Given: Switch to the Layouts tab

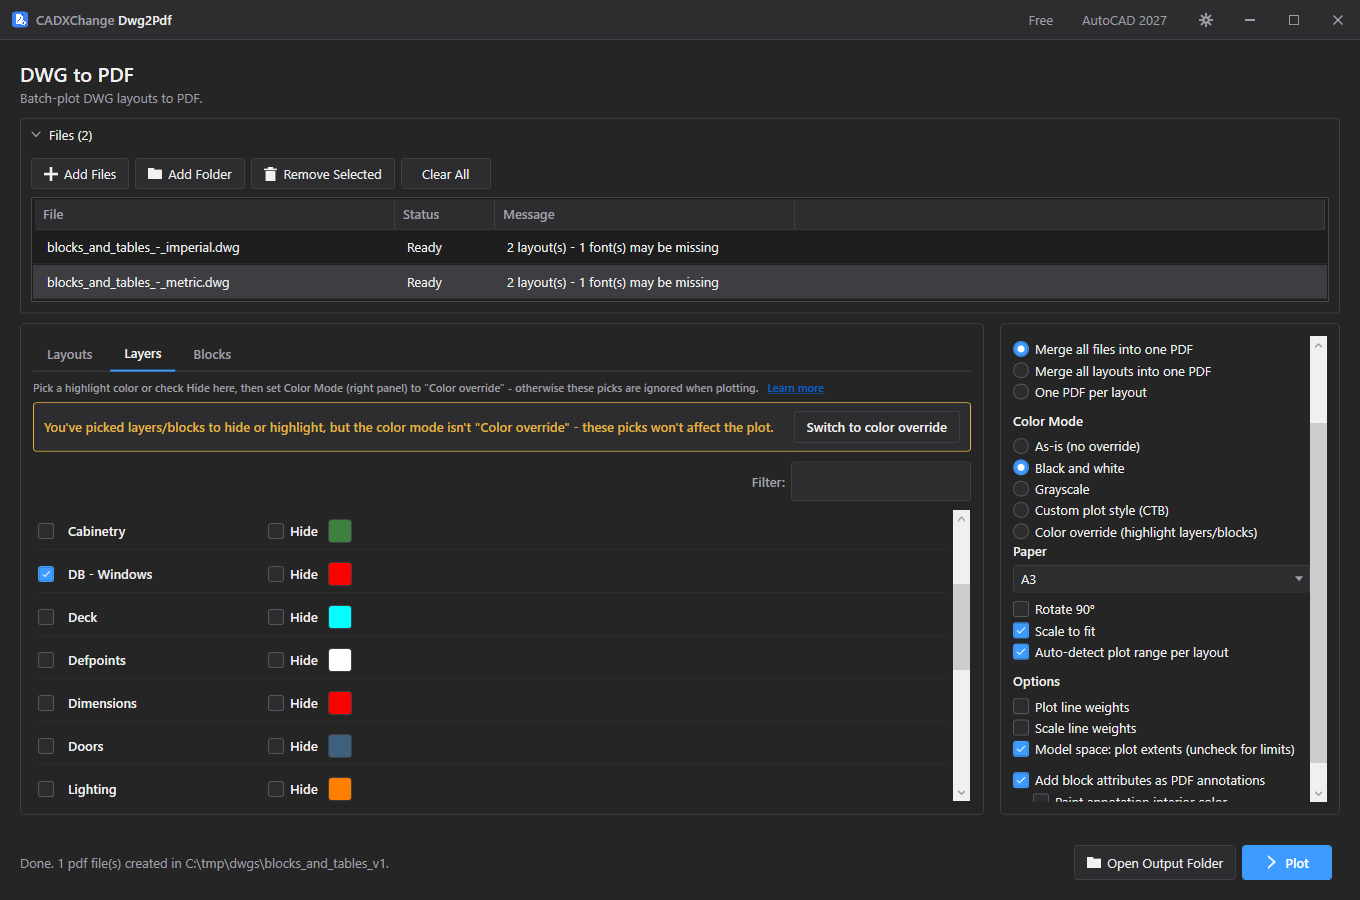Looking at the screenshot, I should coord(70,355).
